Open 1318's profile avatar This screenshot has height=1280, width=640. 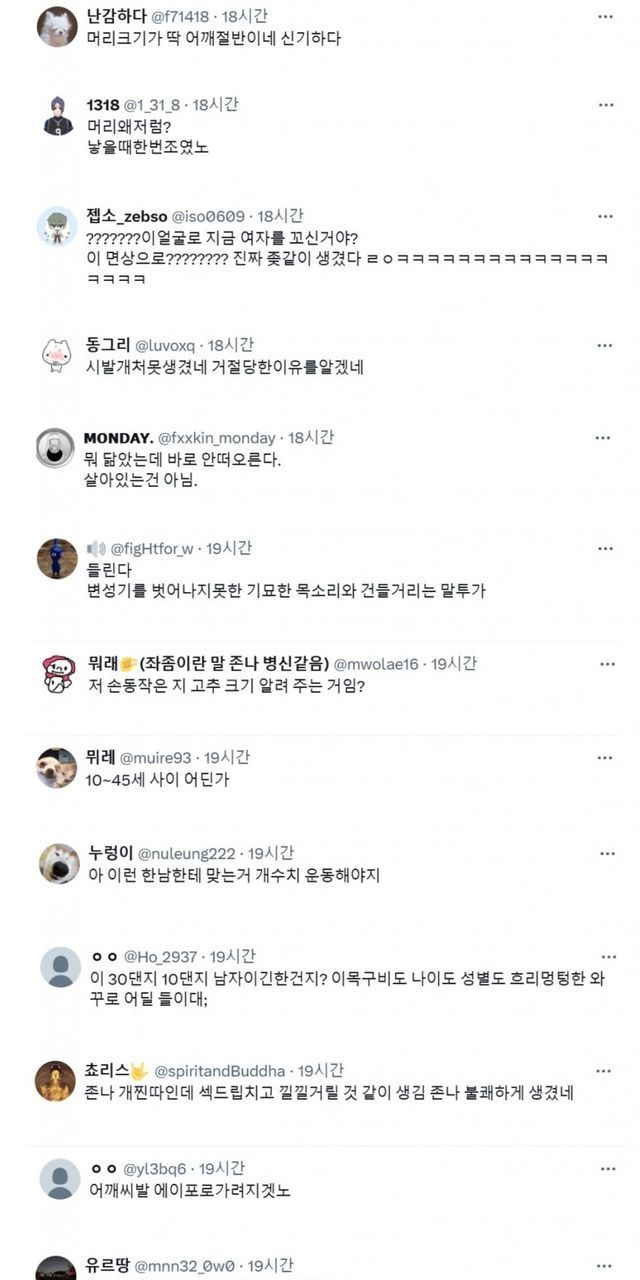tap(58, 115)
